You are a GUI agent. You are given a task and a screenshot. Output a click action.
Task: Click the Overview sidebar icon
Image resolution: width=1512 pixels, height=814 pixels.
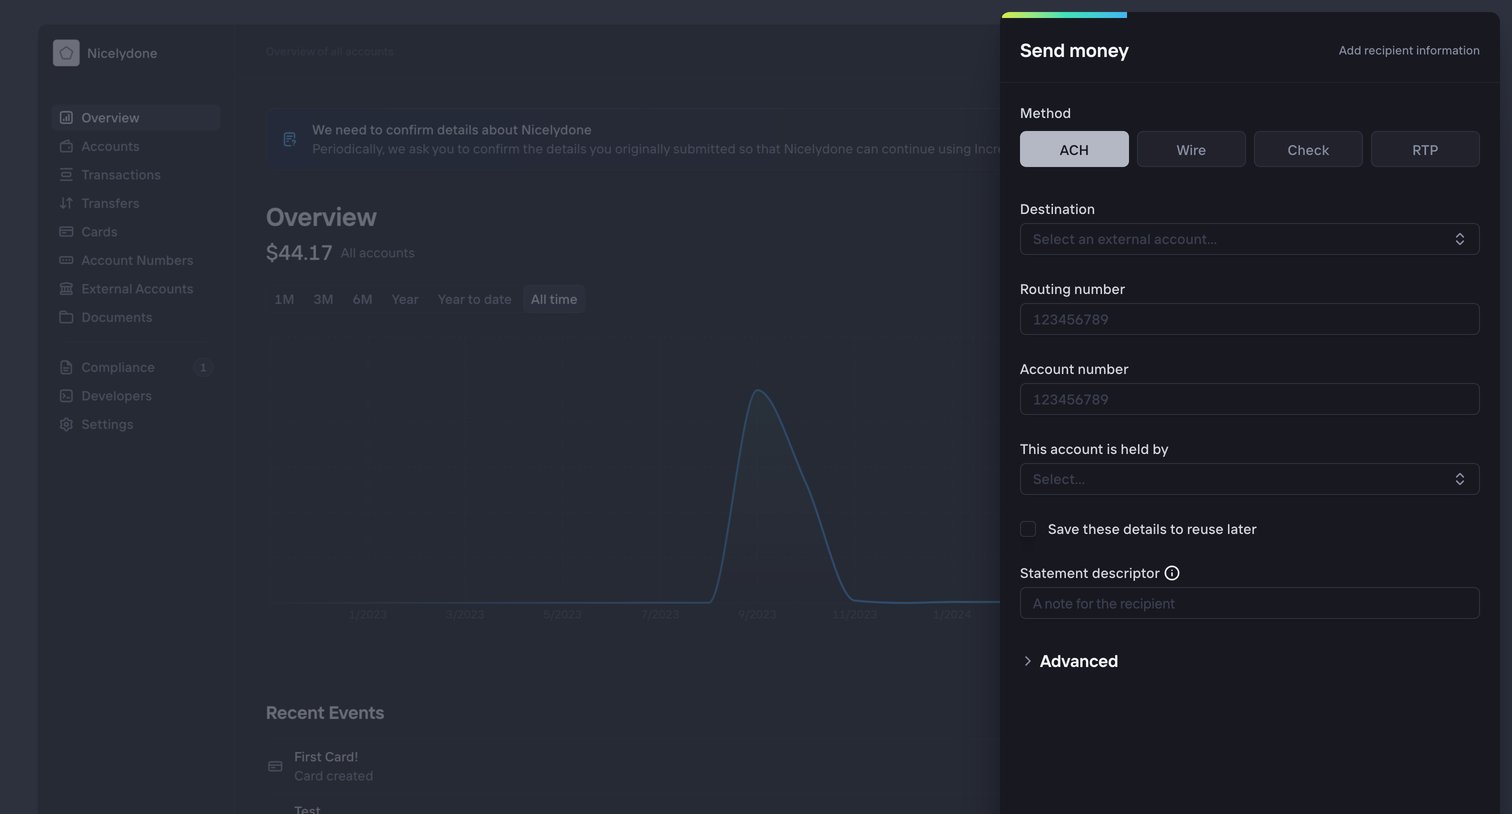pyautogui.click(x=66, y=118)
